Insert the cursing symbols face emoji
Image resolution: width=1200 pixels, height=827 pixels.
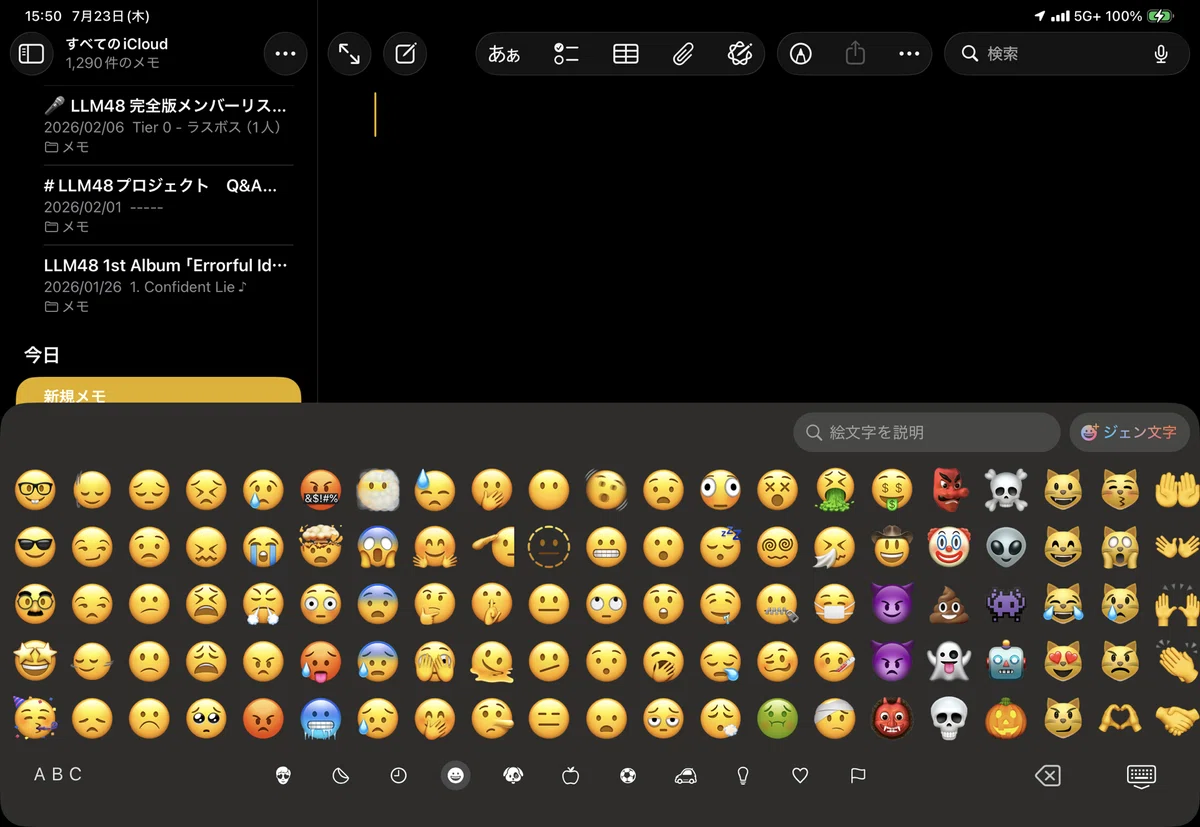click(x=320, y=490)
